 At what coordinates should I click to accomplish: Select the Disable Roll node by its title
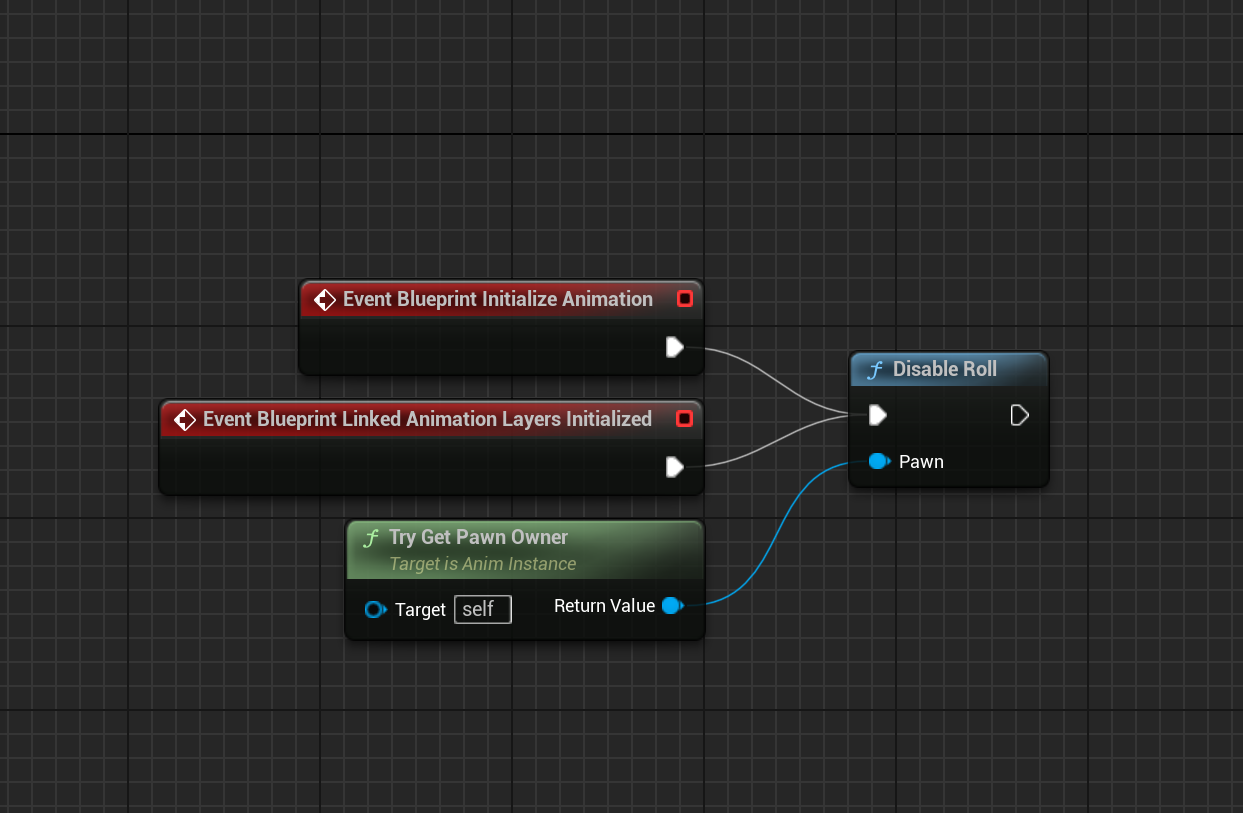[x=944, y=369]
